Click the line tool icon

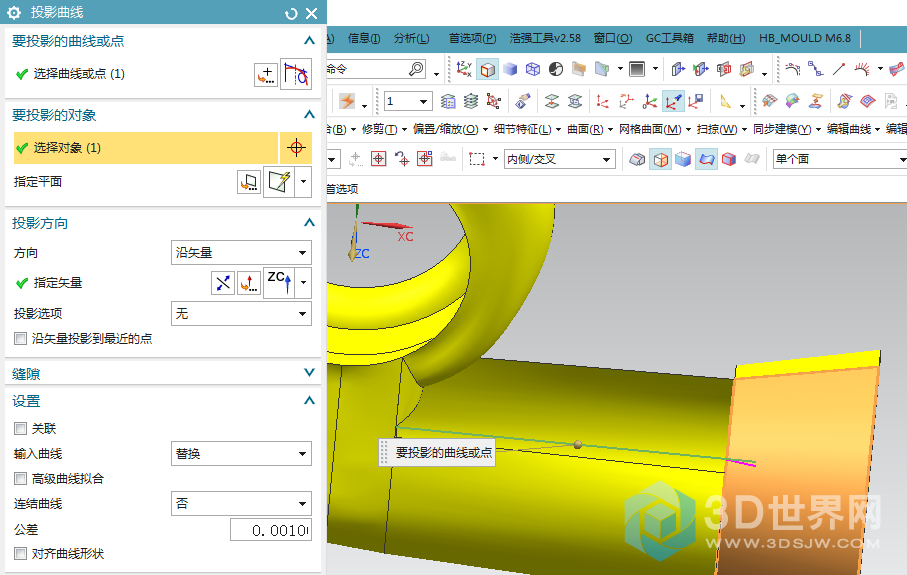[839, 69]
